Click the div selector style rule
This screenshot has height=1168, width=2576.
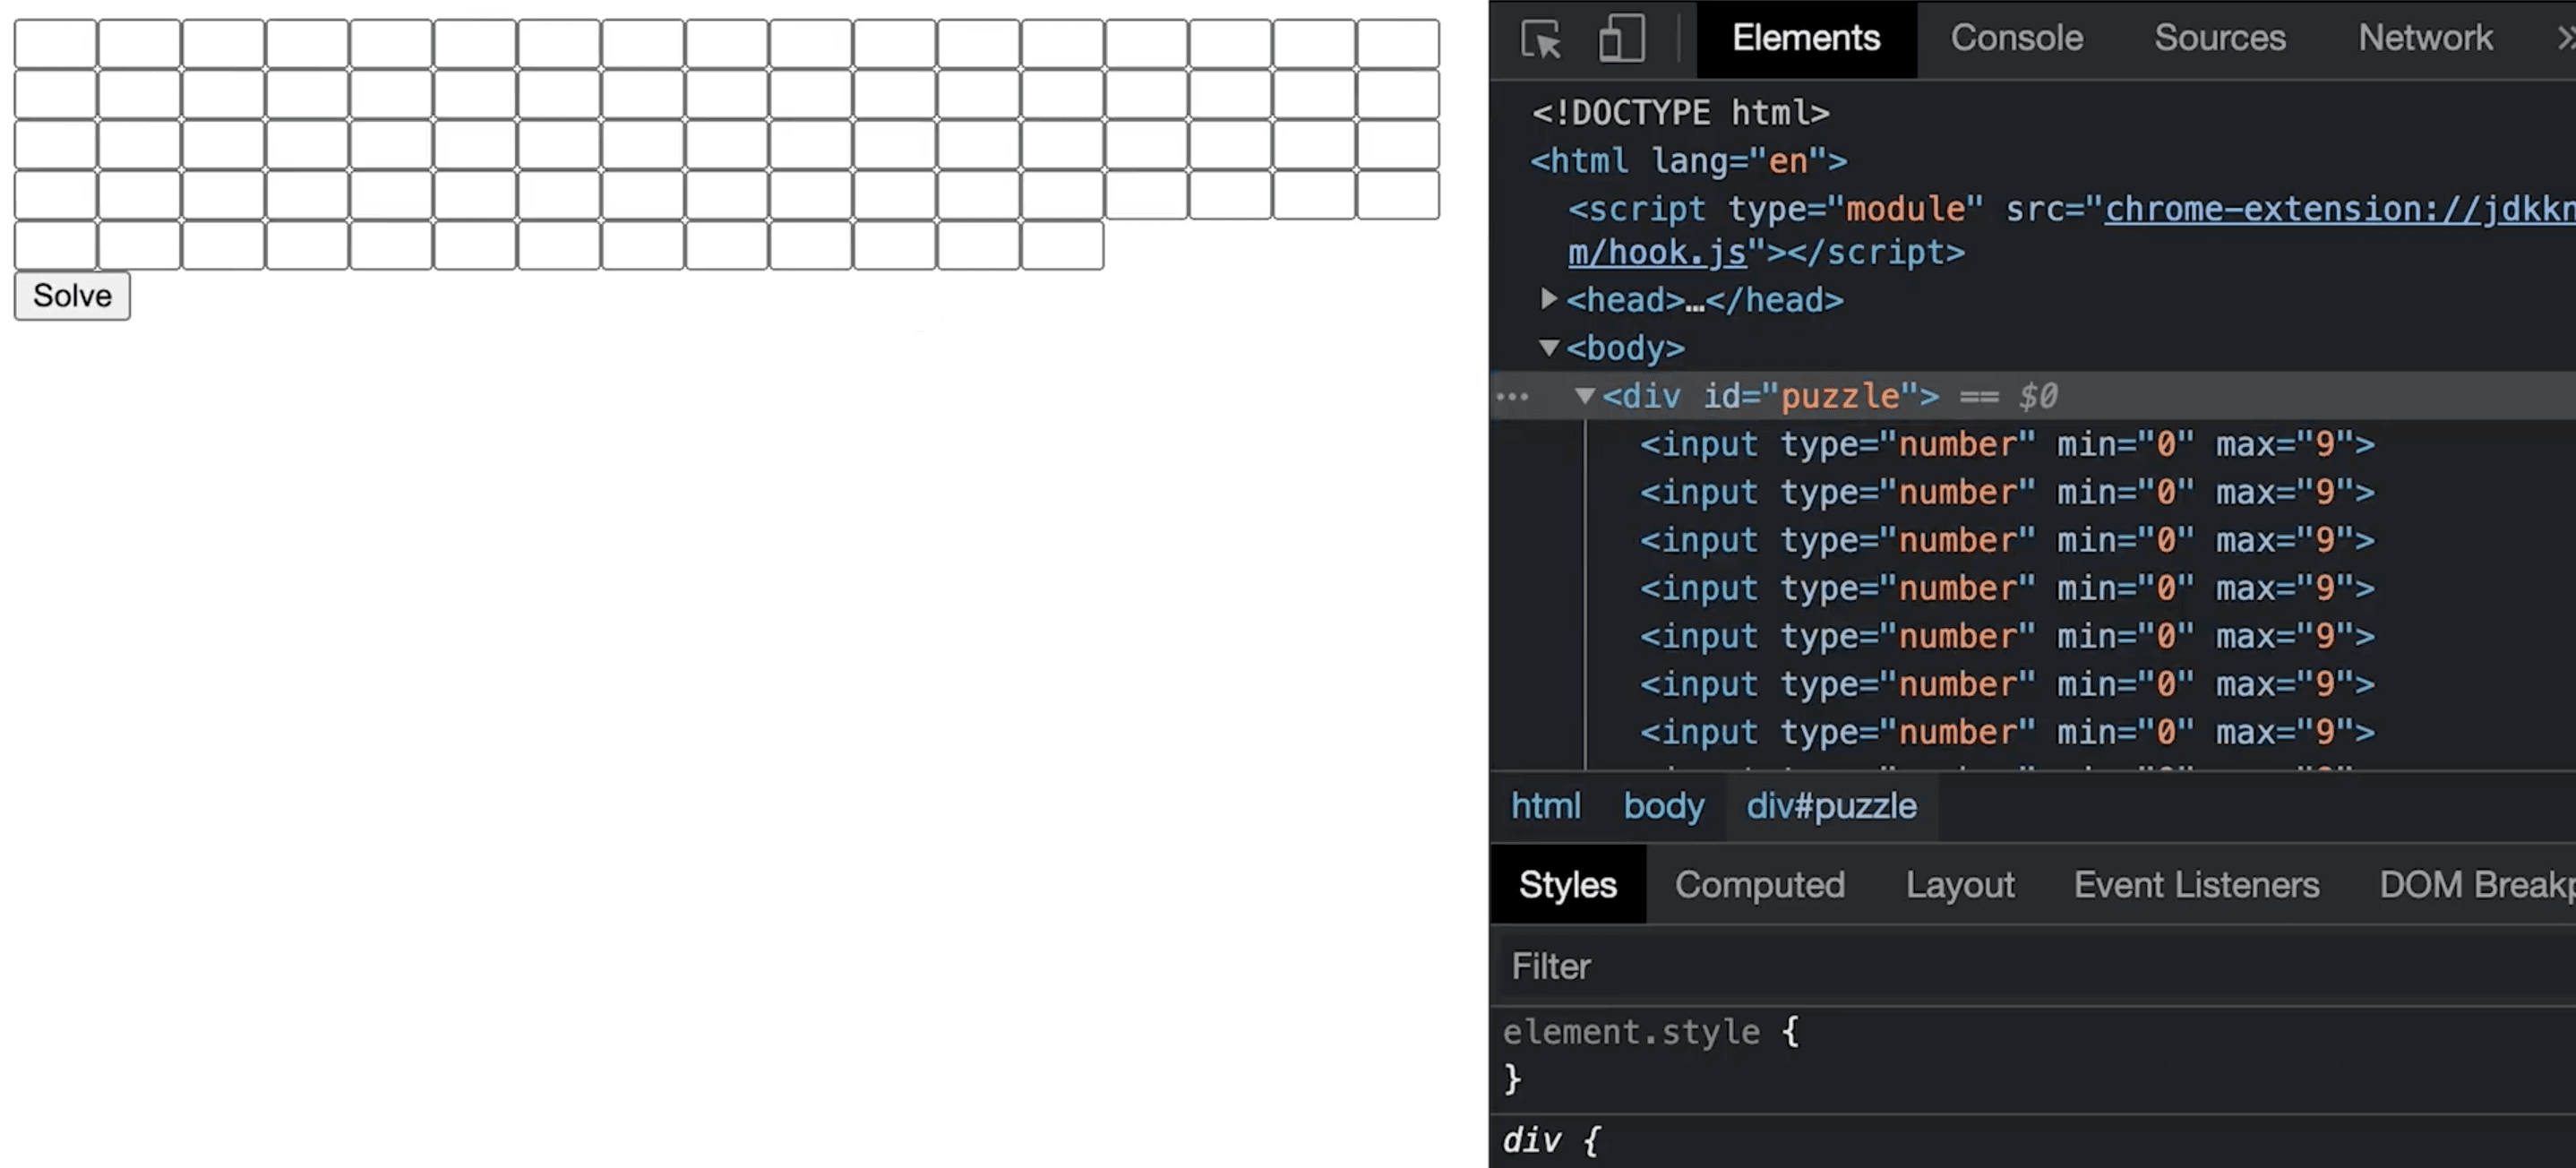point(1550,1140)
